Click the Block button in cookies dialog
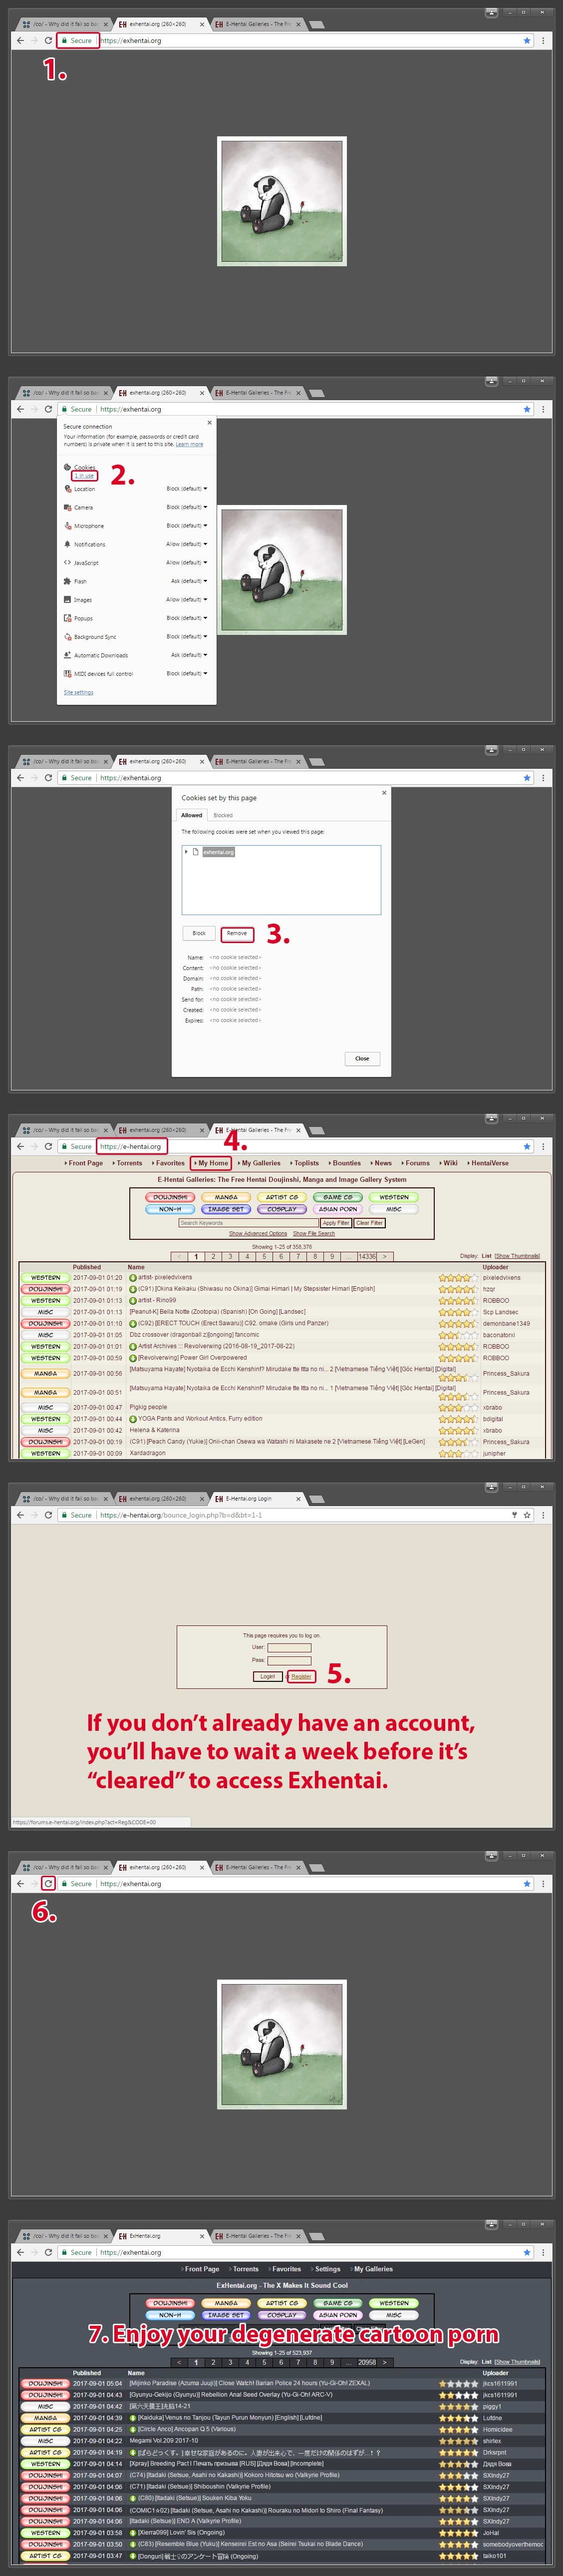The width and height of the screenshot is (563, 2576). pos(198,934)
